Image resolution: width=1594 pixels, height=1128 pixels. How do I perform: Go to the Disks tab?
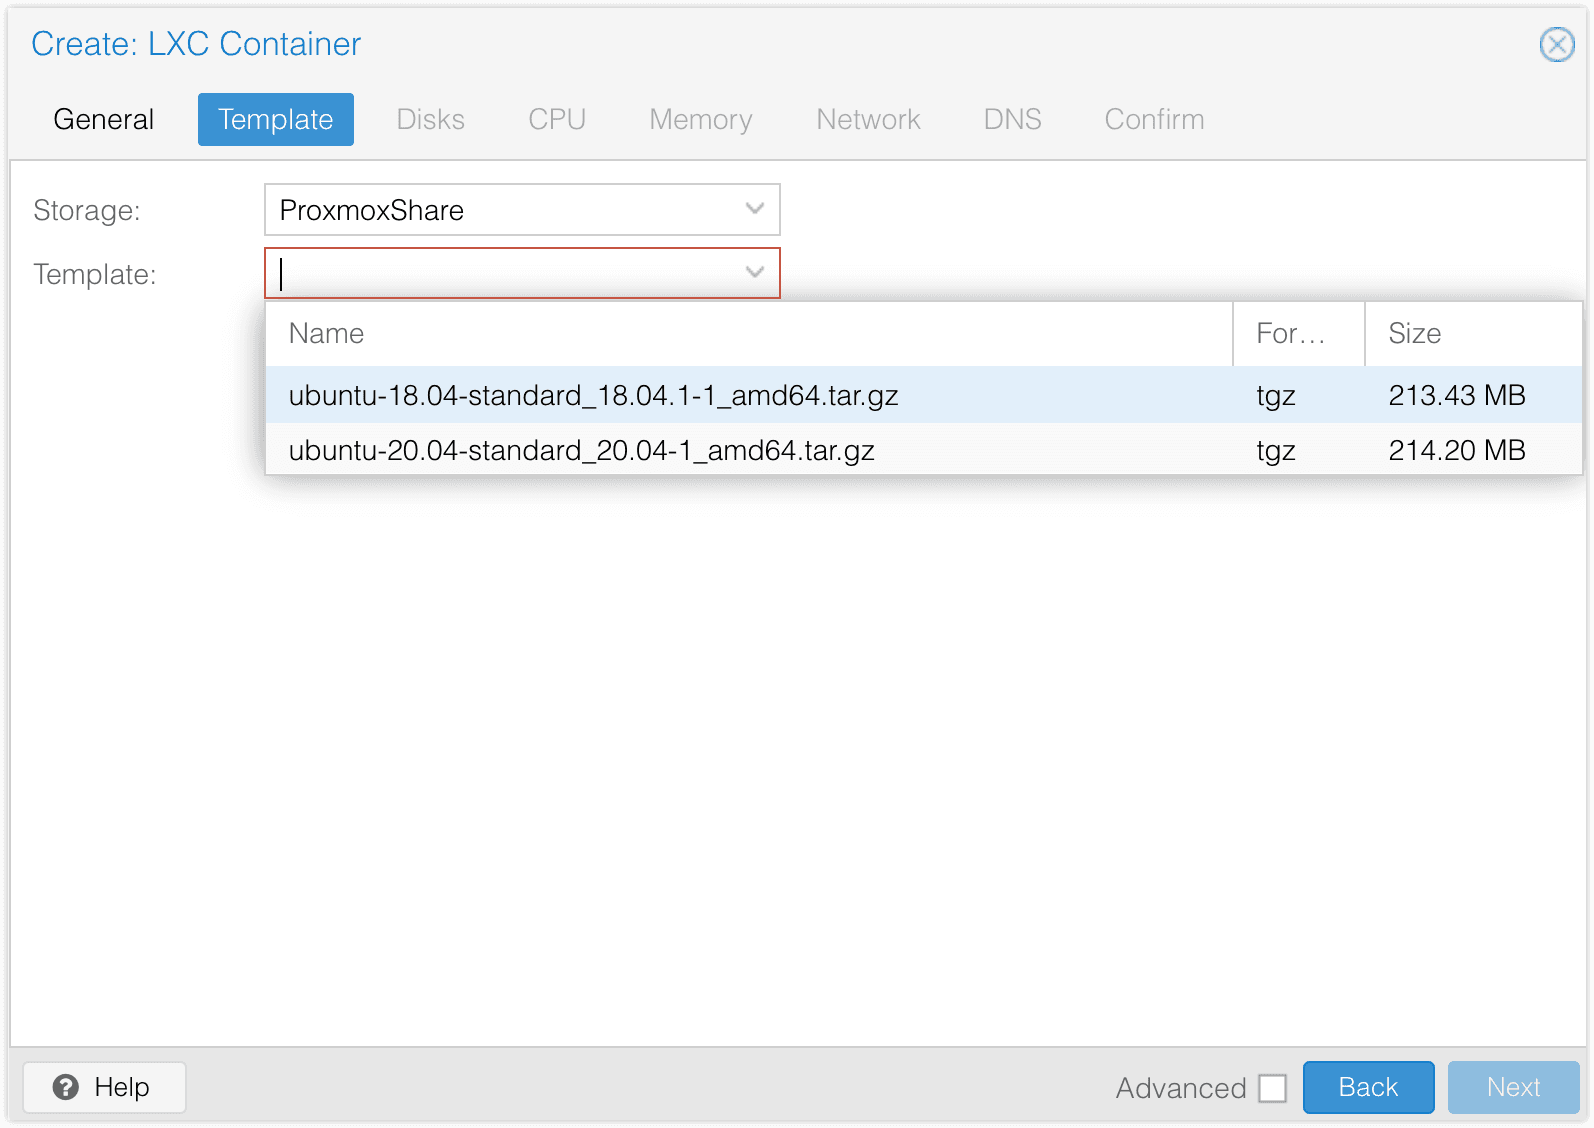[430, 119]
